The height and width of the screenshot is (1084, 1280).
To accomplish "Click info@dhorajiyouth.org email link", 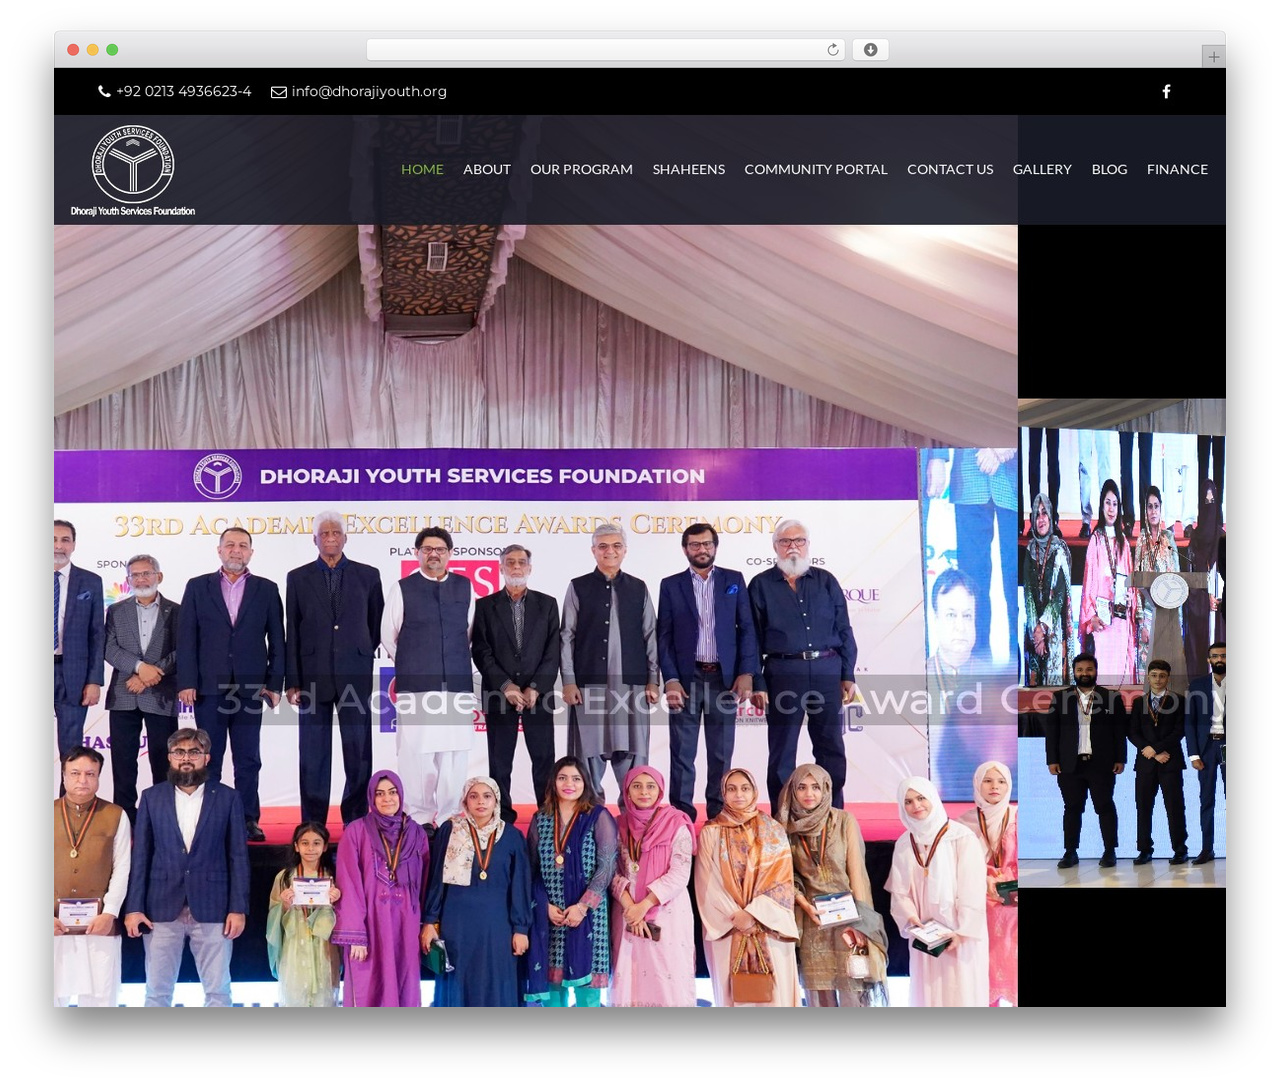I will (x=369, y=91).
